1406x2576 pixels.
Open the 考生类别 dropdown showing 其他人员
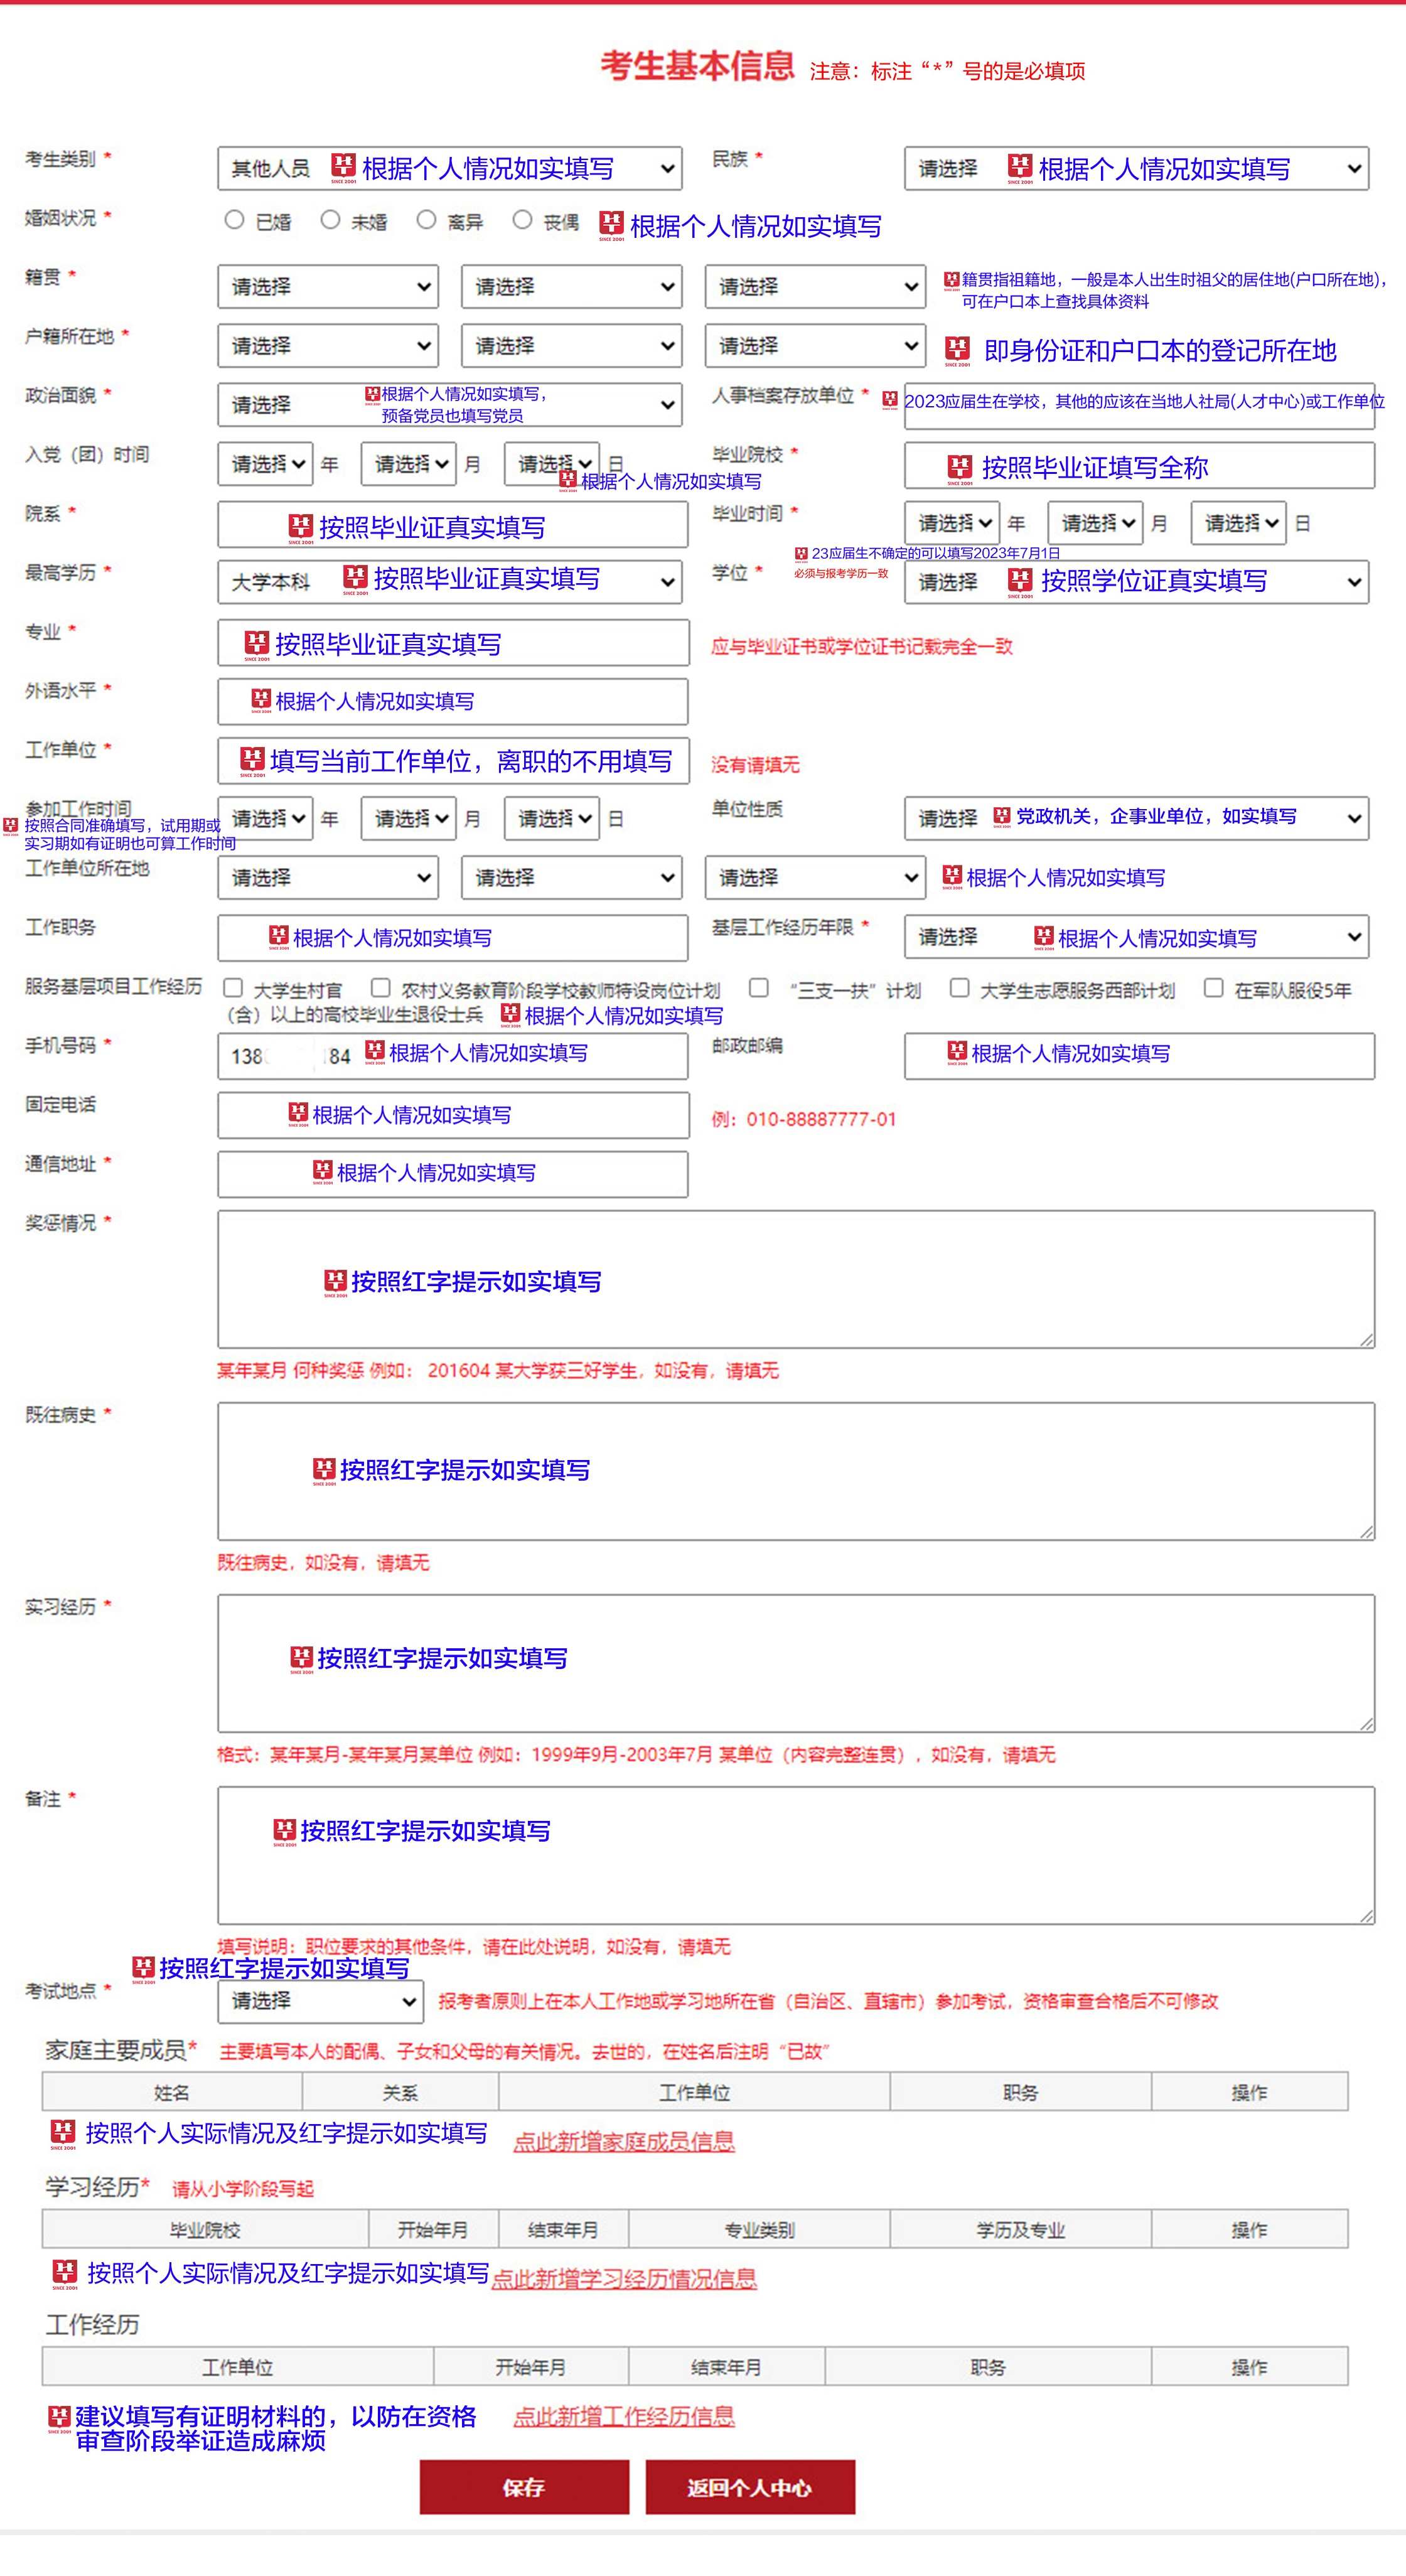(450, 168)
